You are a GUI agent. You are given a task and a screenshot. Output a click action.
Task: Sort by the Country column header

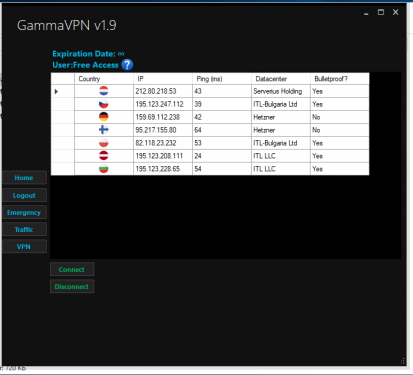[x=104, y=79]
